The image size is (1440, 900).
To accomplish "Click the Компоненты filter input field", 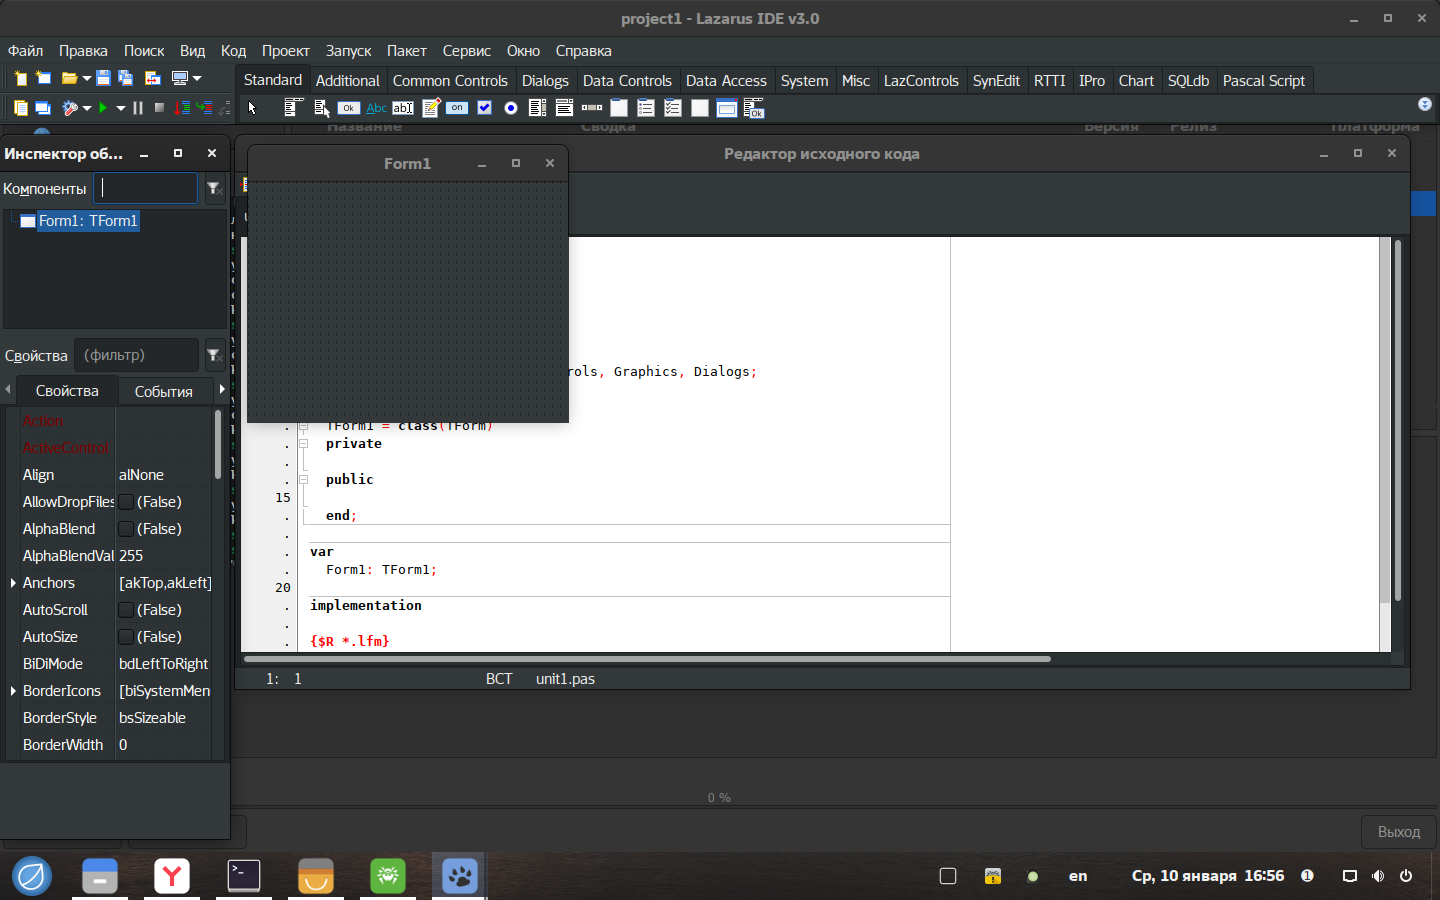I will (146, 188).
